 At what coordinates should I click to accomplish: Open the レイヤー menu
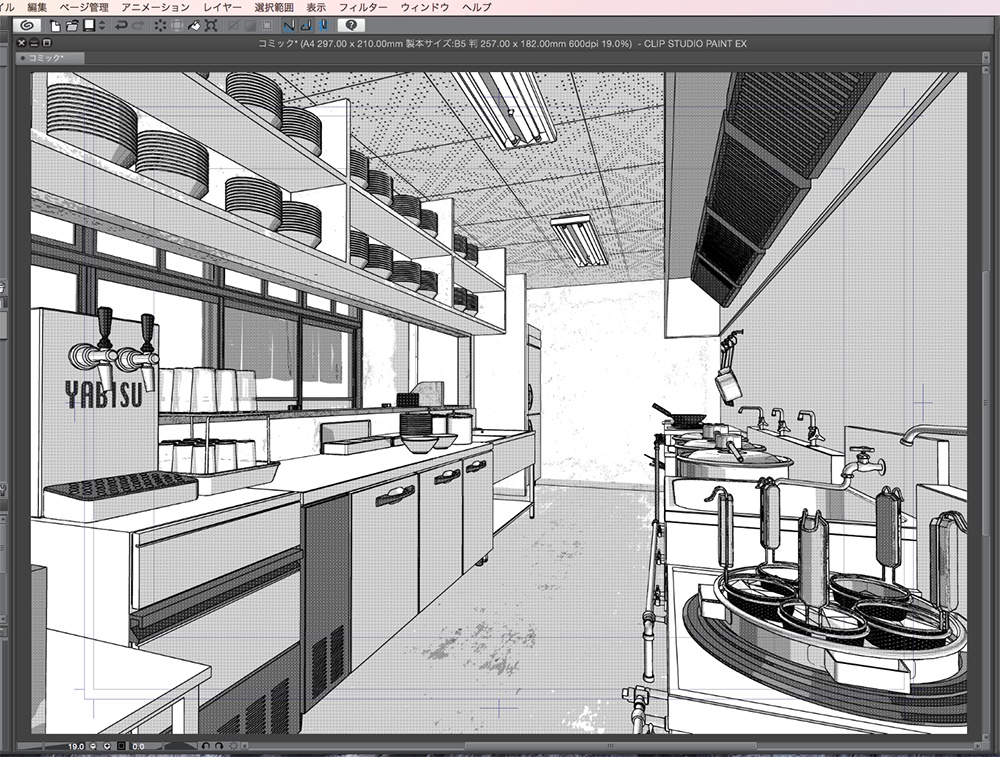[x=223, y=7]
